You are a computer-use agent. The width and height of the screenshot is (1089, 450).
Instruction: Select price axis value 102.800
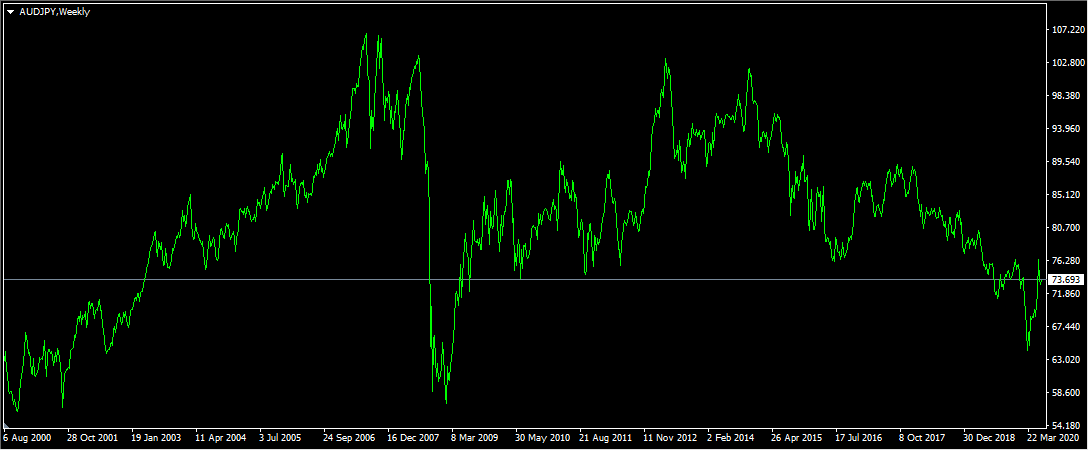coord(1068,62)
